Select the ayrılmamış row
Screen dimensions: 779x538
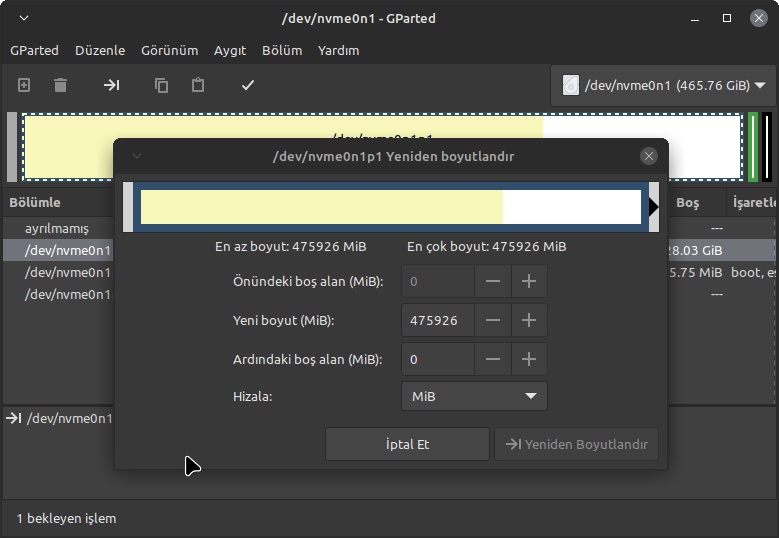[59, 229]
